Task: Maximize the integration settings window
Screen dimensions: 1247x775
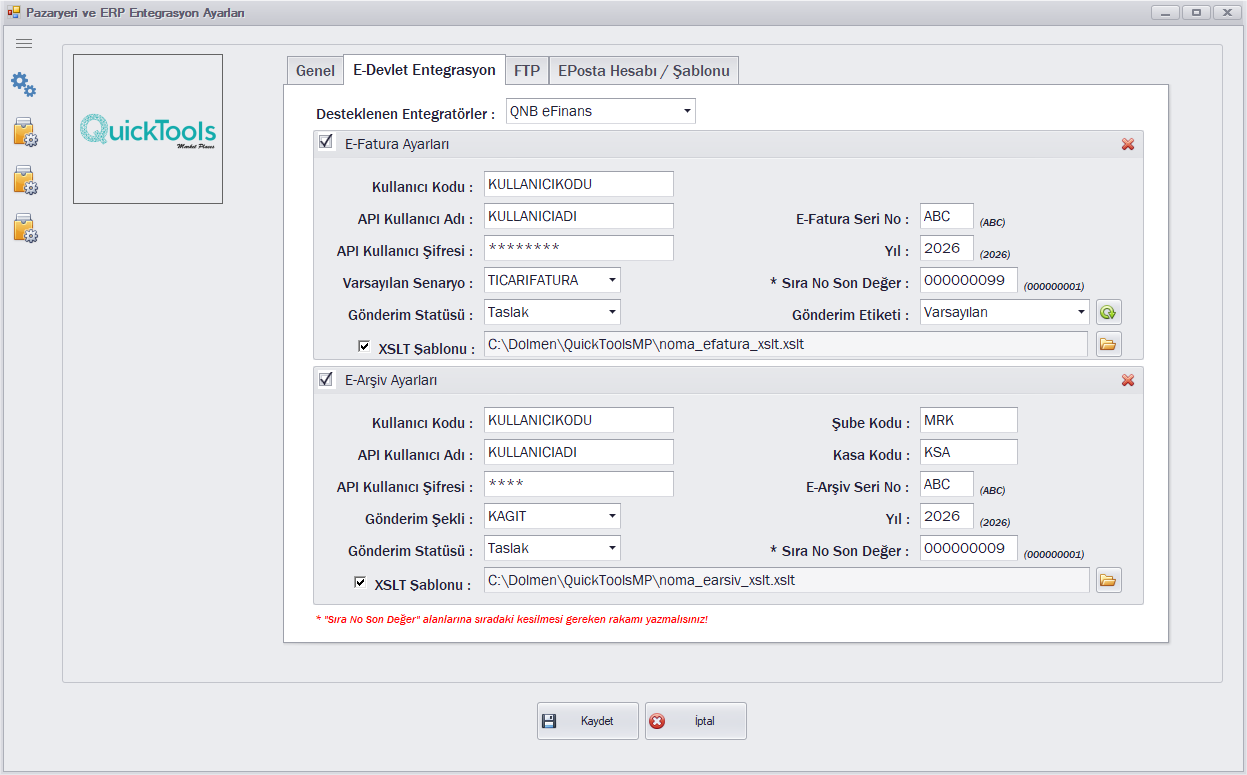Action: click(1195, 13)
